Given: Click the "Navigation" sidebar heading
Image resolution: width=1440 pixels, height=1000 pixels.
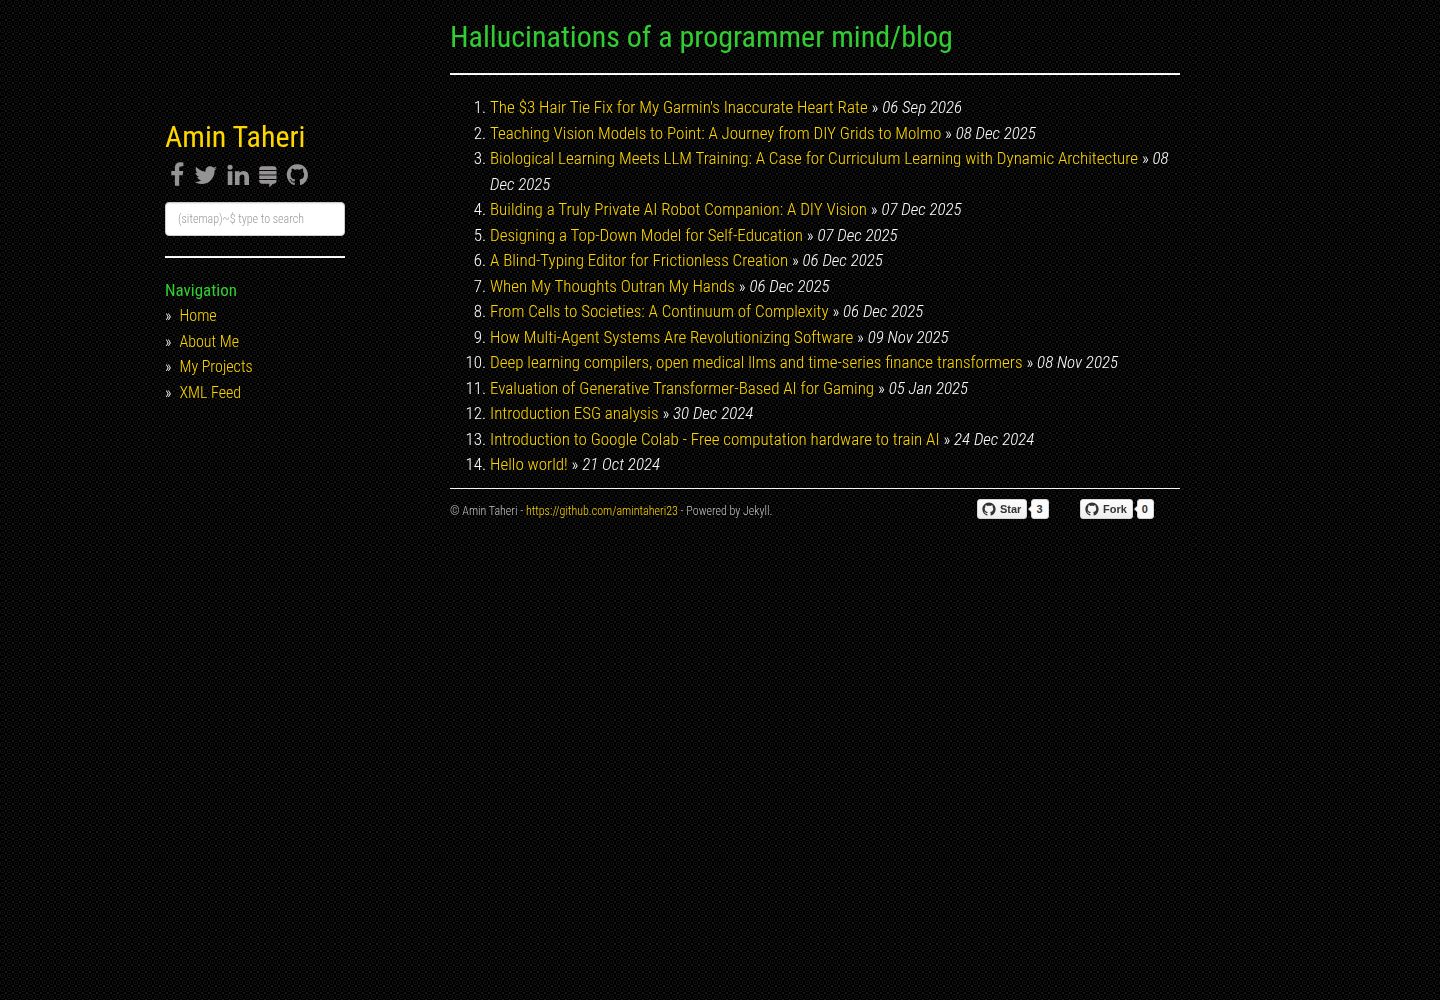Looking at the screenshot, I should point(201,290).
